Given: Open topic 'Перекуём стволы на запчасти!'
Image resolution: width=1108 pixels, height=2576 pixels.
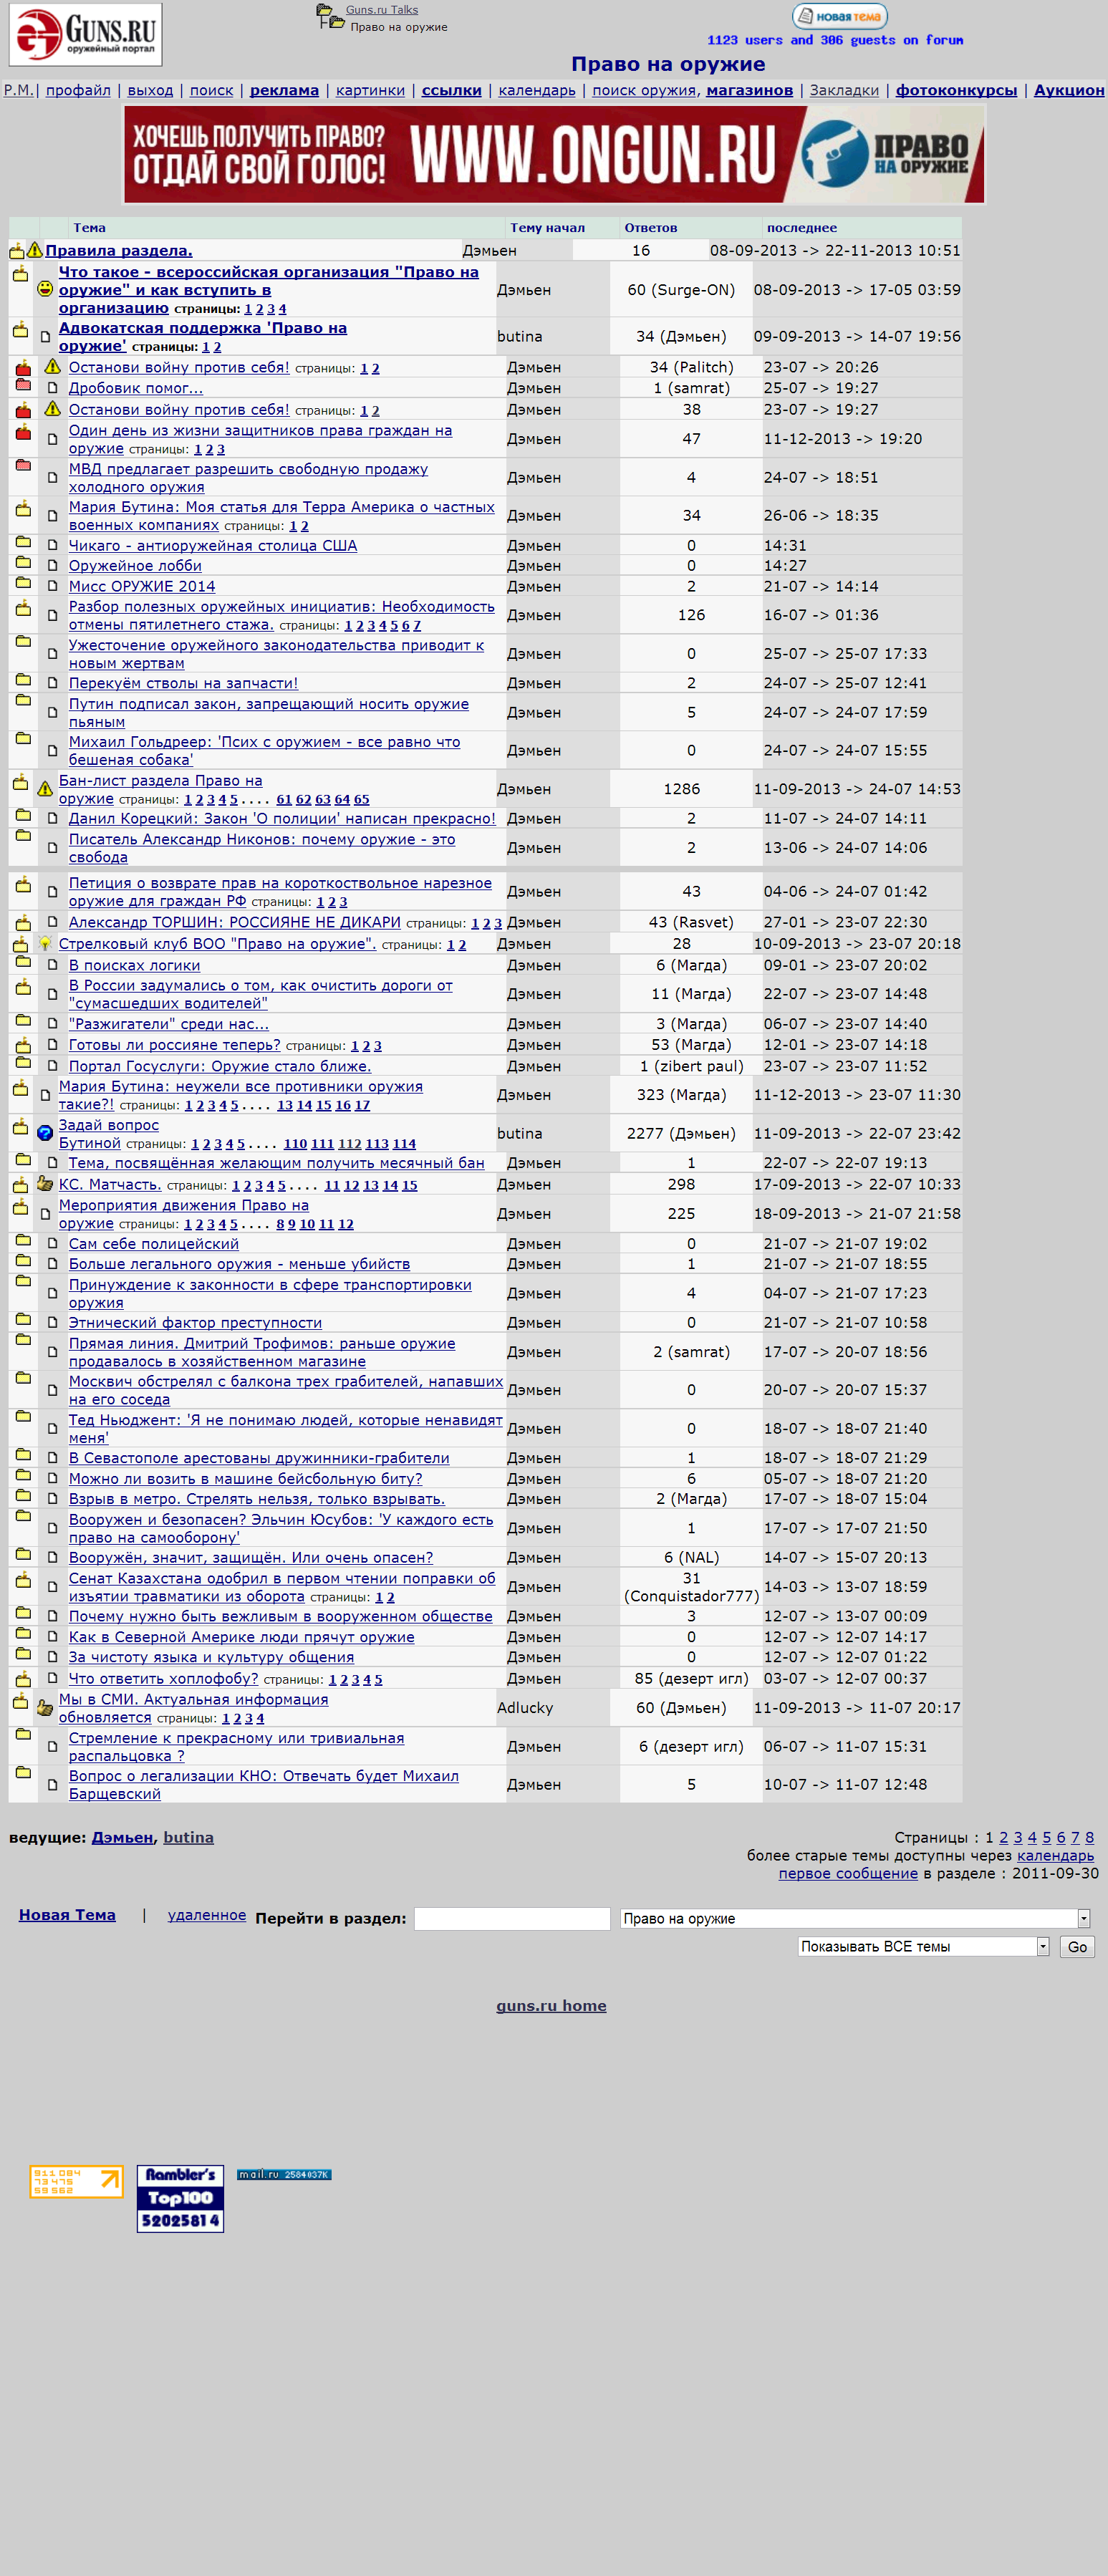Looking at the screenshot, I should pyautogui.click(x=183, y=683).
